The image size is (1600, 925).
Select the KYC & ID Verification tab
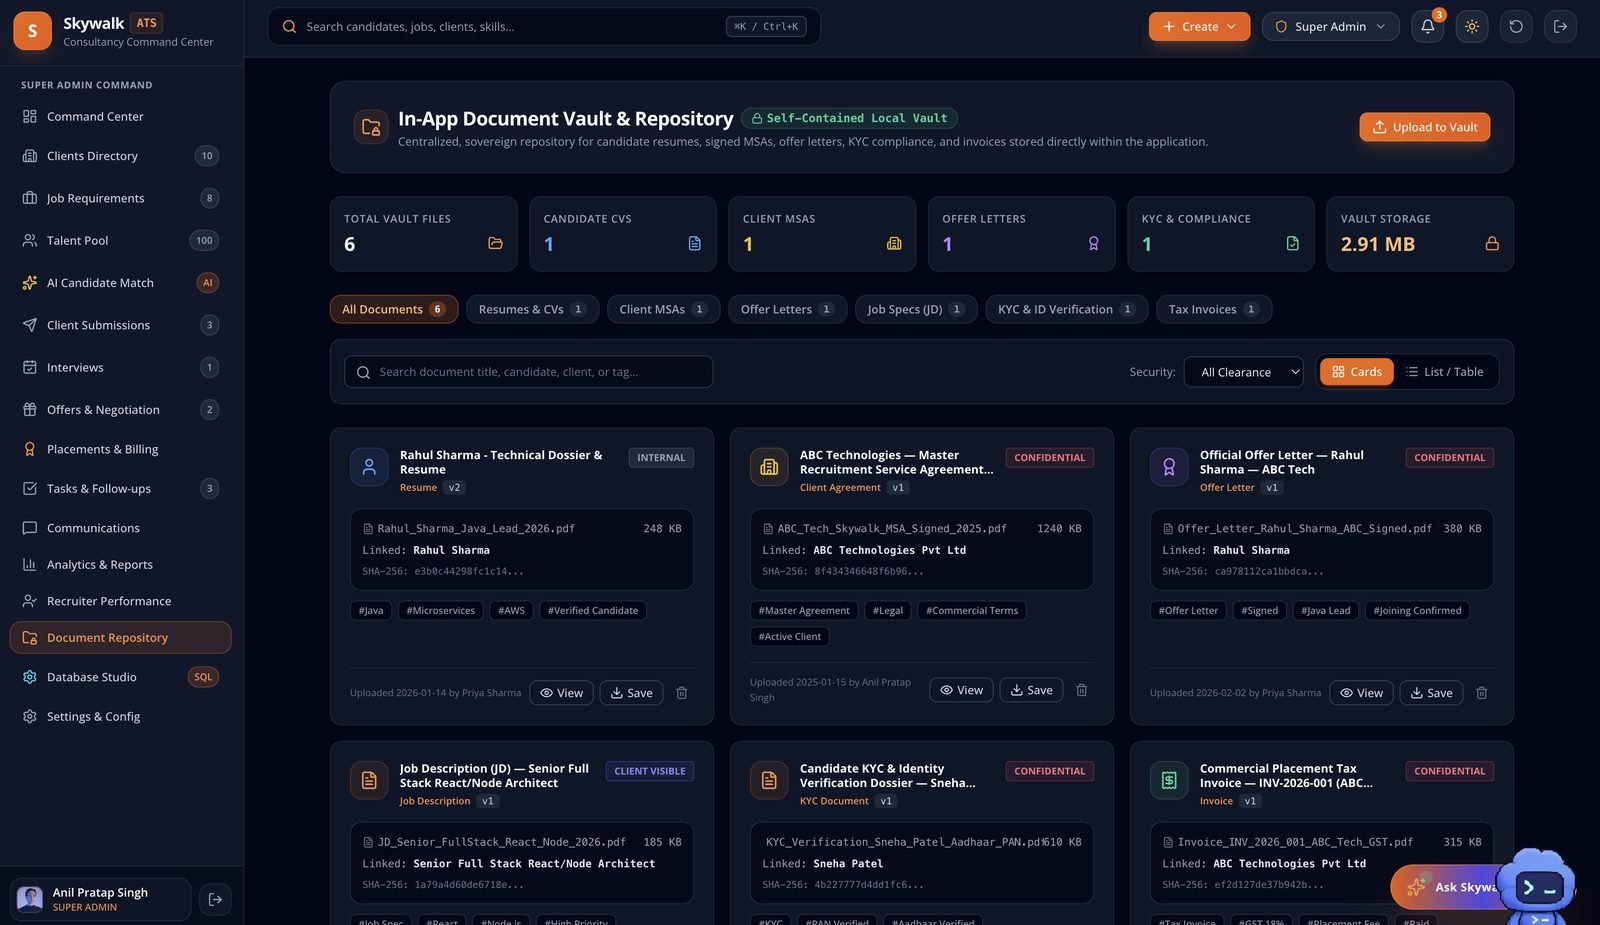1066,309
